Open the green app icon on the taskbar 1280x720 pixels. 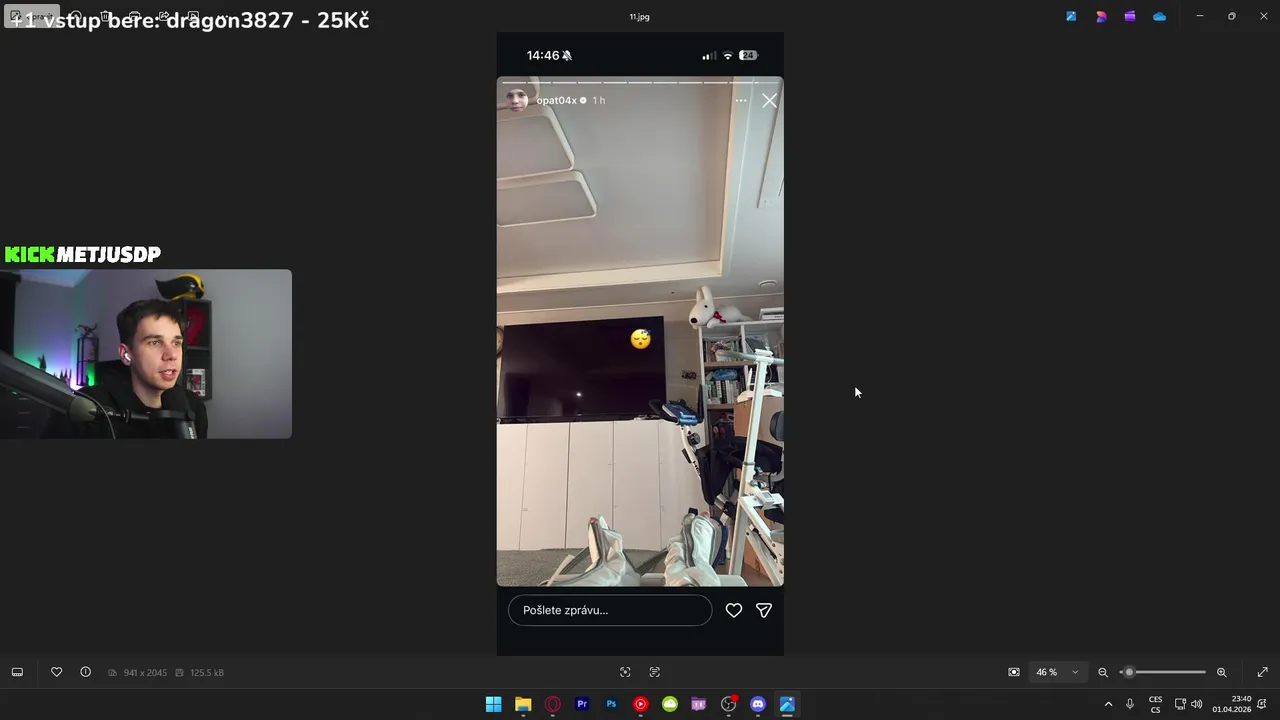pos(670,704)
